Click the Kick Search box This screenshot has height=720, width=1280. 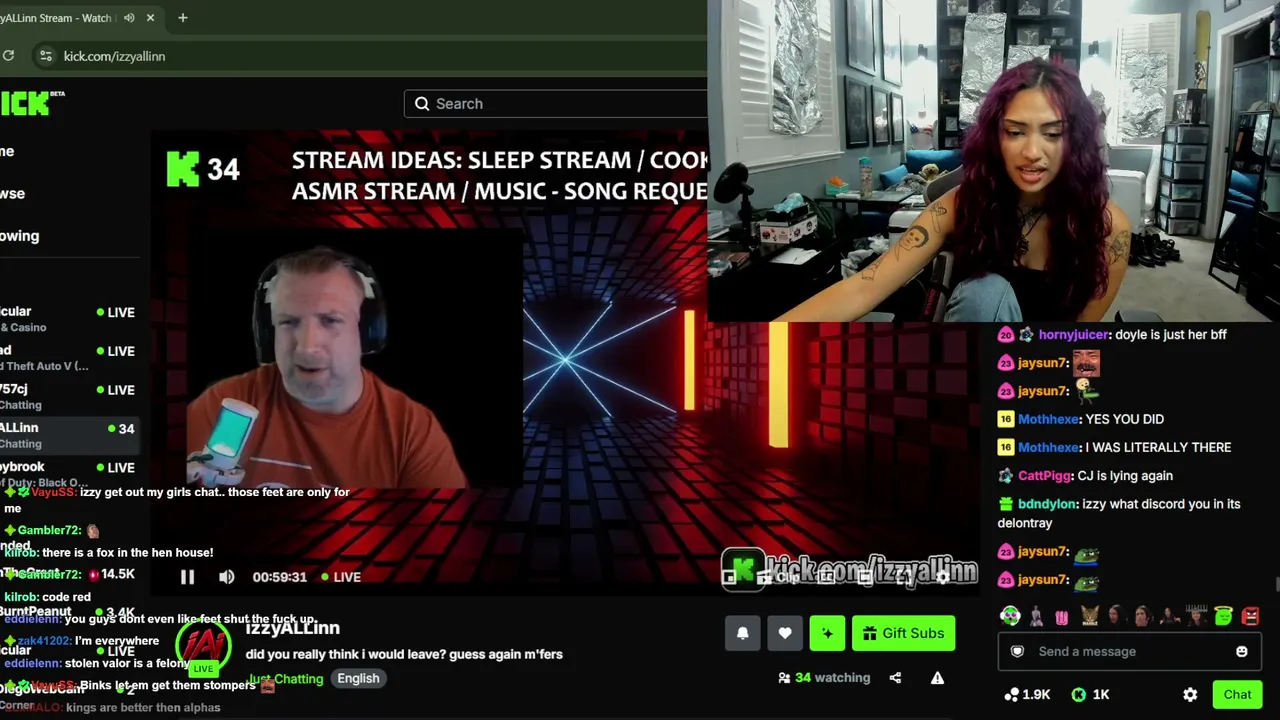coord(556,104)
